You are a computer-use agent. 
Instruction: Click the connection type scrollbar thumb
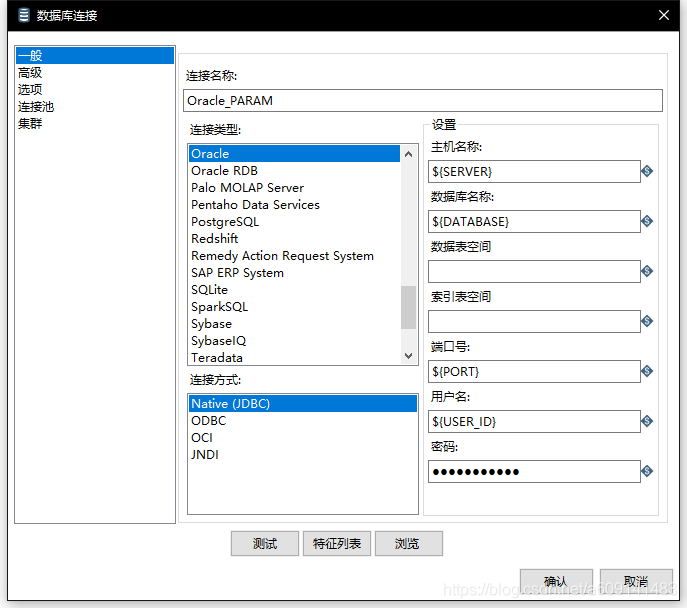click(x=408, y=307)
